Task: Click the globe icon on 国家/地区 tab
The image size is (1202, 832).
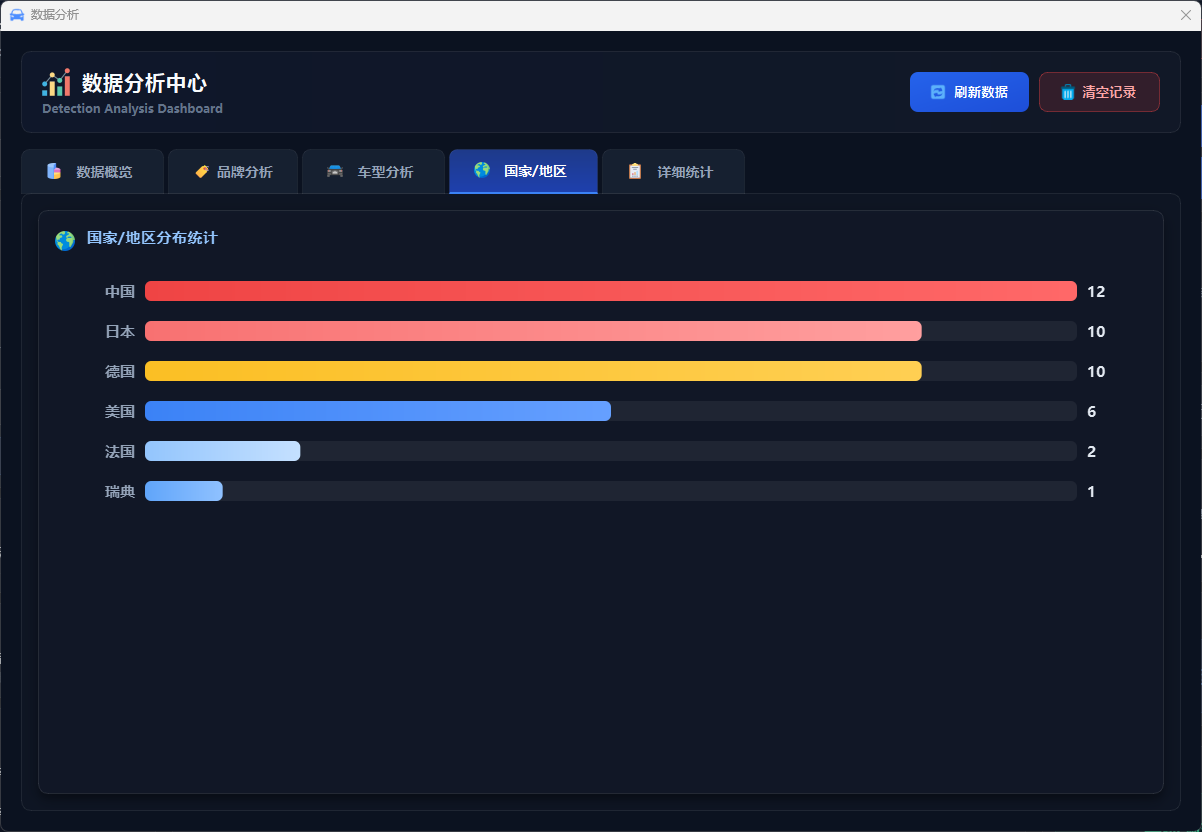Action: click(x=482, y=170)
